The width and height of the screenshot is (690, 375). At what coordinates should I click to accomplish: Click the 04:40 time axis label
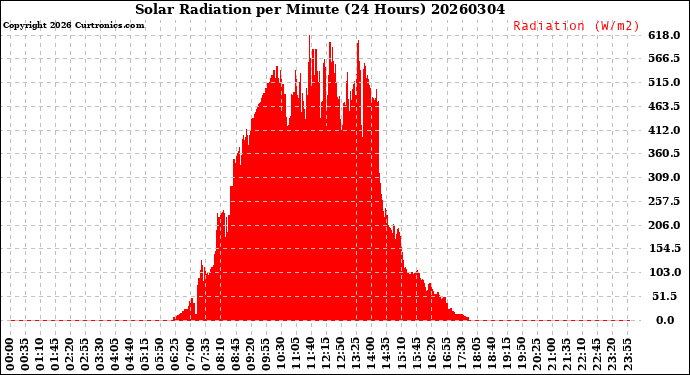[x=130, y=355]
